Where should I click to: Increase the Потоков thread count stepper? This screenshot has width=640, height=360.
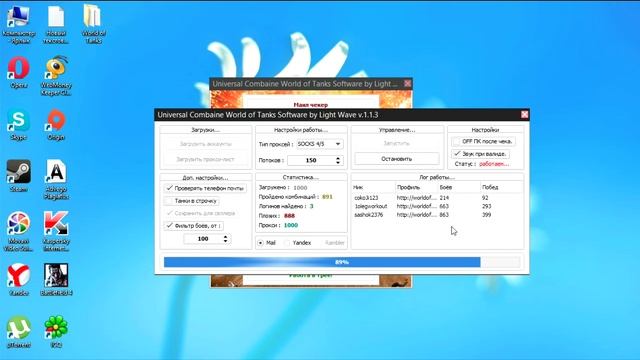point(338,158)
